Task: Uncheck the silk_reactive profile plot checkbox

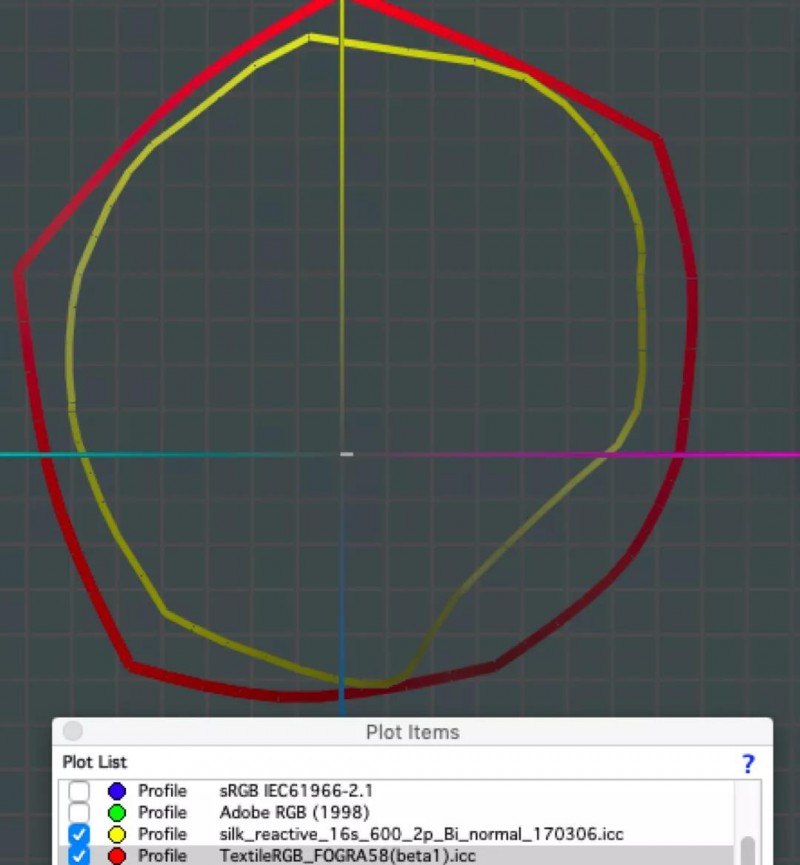Action: pyautogui.click(x=79, y=834)
